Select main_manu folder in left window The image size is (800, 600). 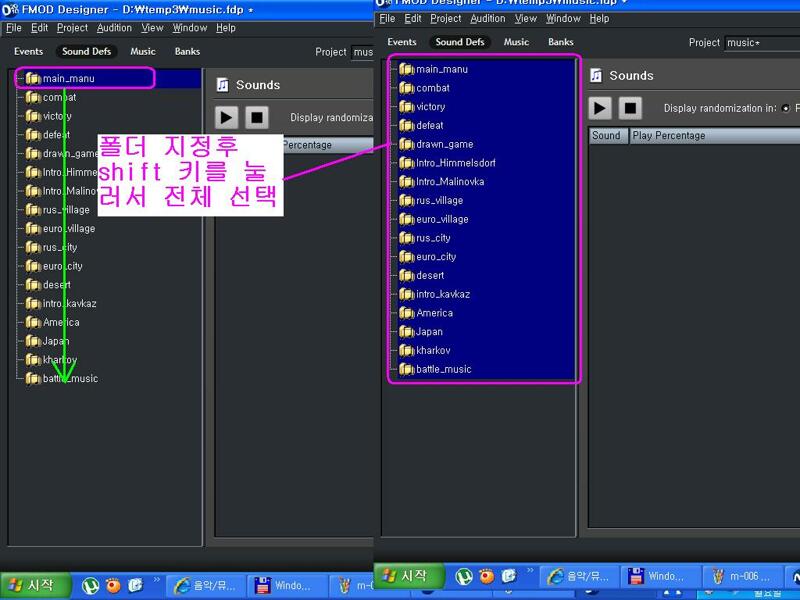coord(68,79)
